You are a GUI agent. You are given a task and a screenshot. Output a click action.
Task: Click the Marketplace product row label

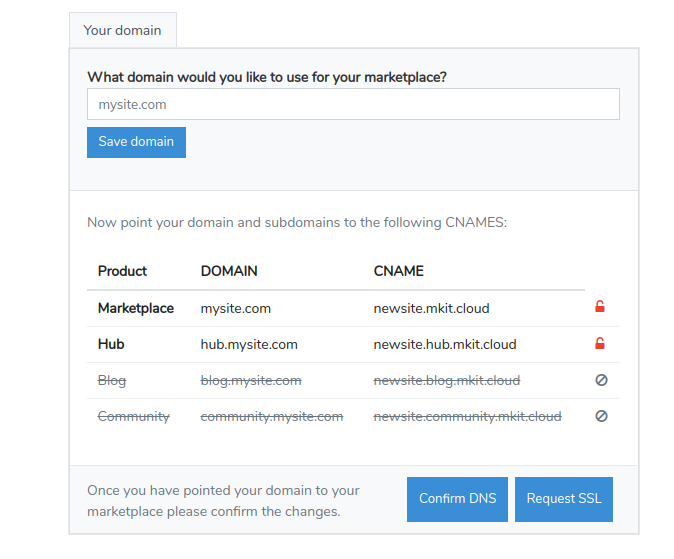tap(136, 308)
